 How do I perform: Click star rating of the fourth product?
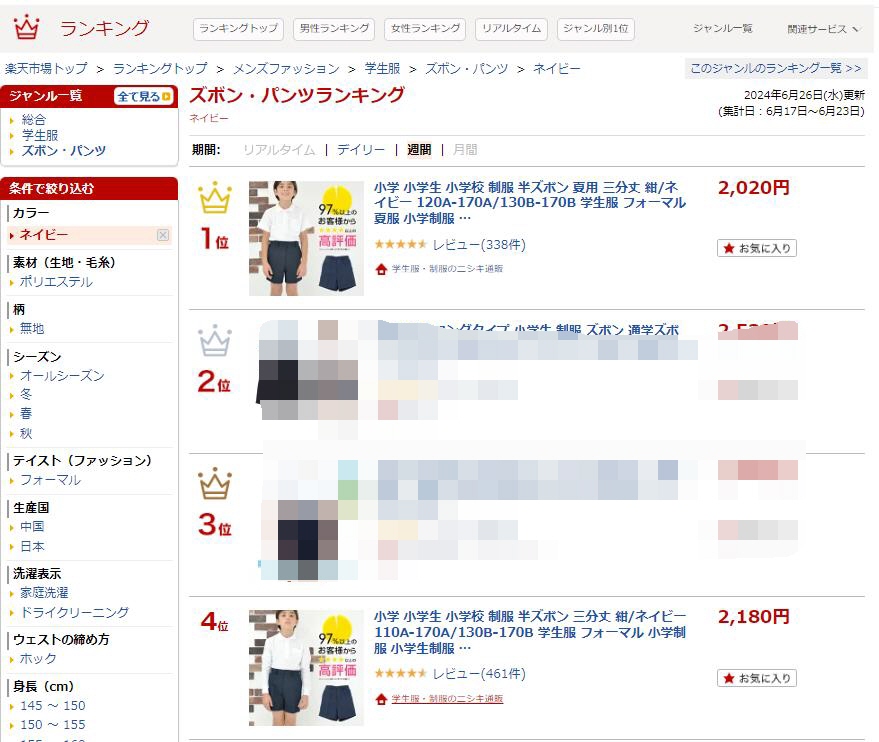[400, 674]
